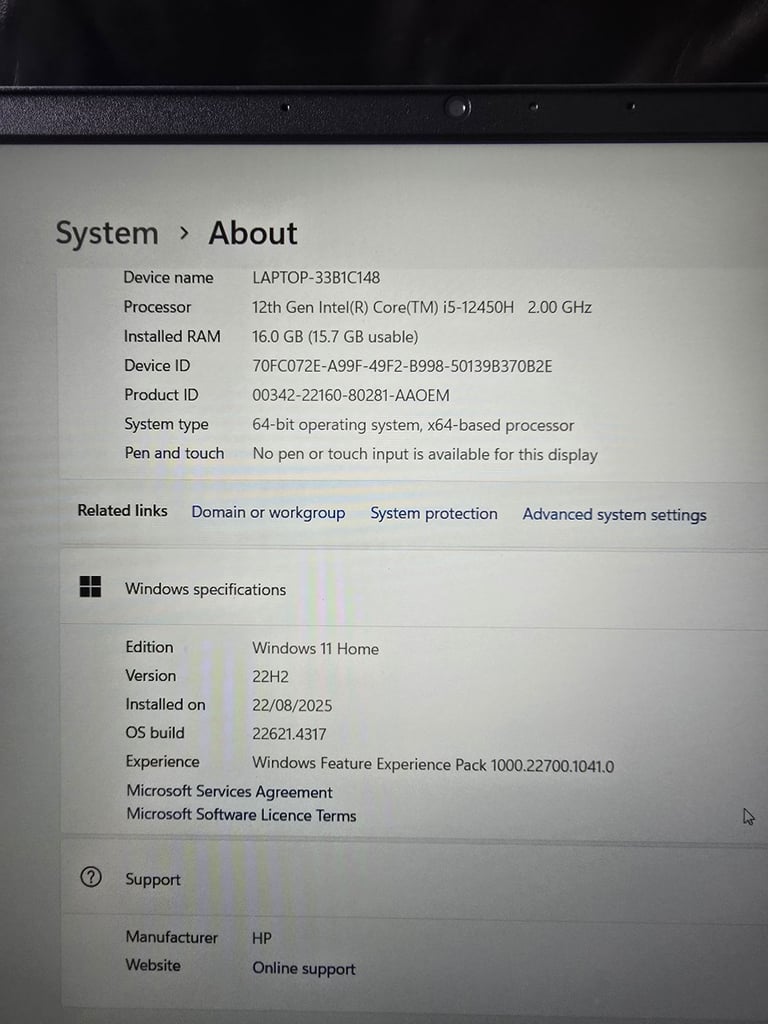Viewport: 768px width, 1024px height.
Task: Open the Online support website link
Action: pyautogui.click(x=304, y=968)
